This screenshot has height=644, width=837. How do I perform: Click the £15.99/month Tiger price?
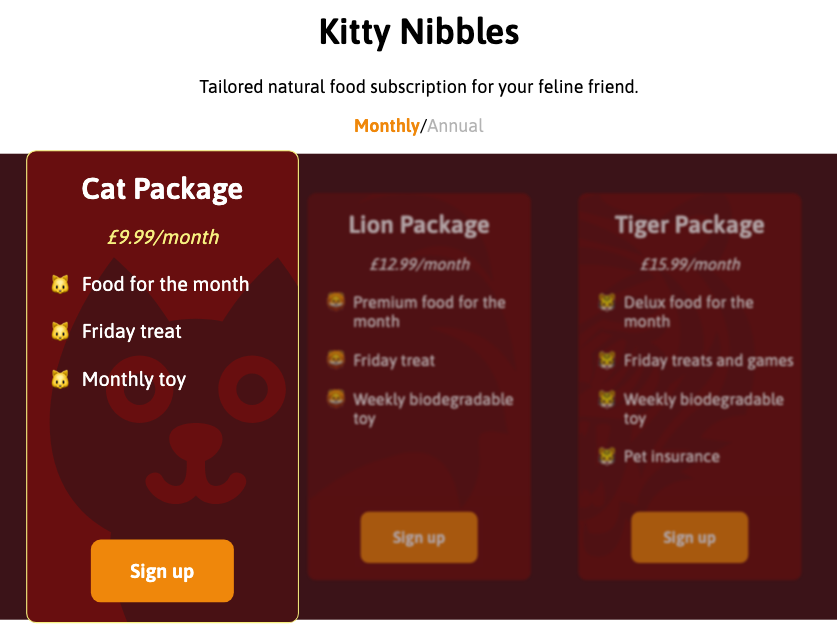690,265
